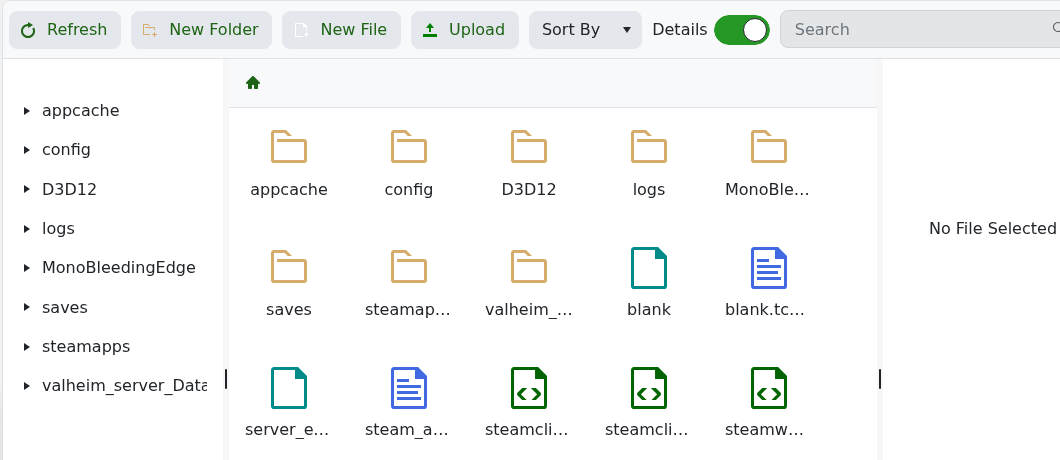Click the New Folder button

point(201,30)
